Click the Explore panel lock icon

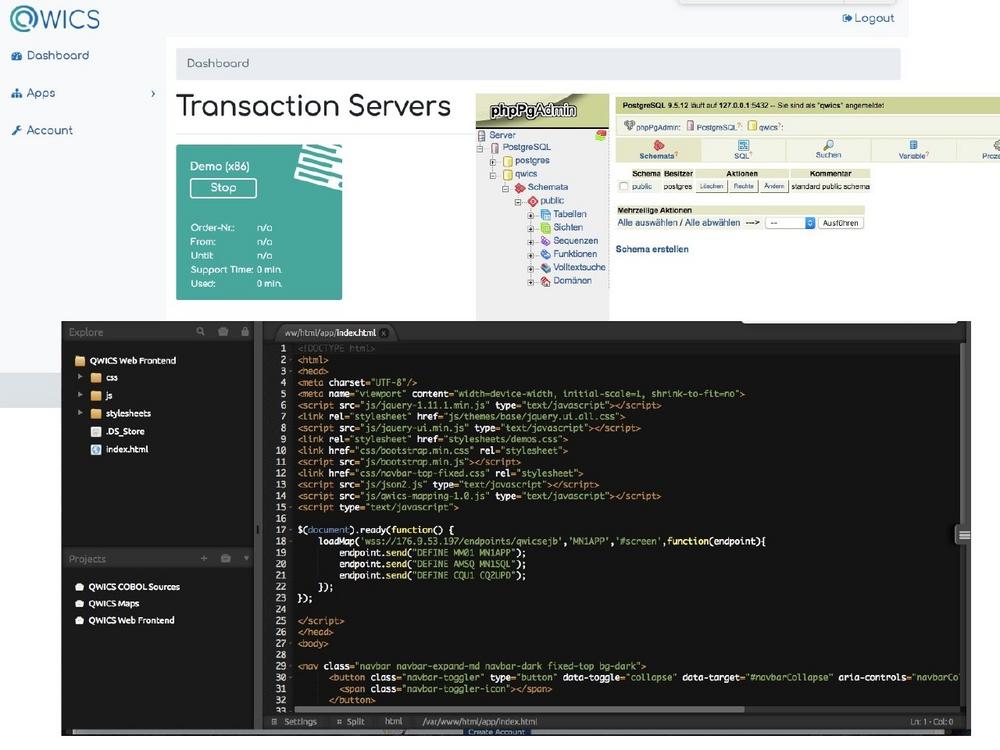[x=245, y=332]
